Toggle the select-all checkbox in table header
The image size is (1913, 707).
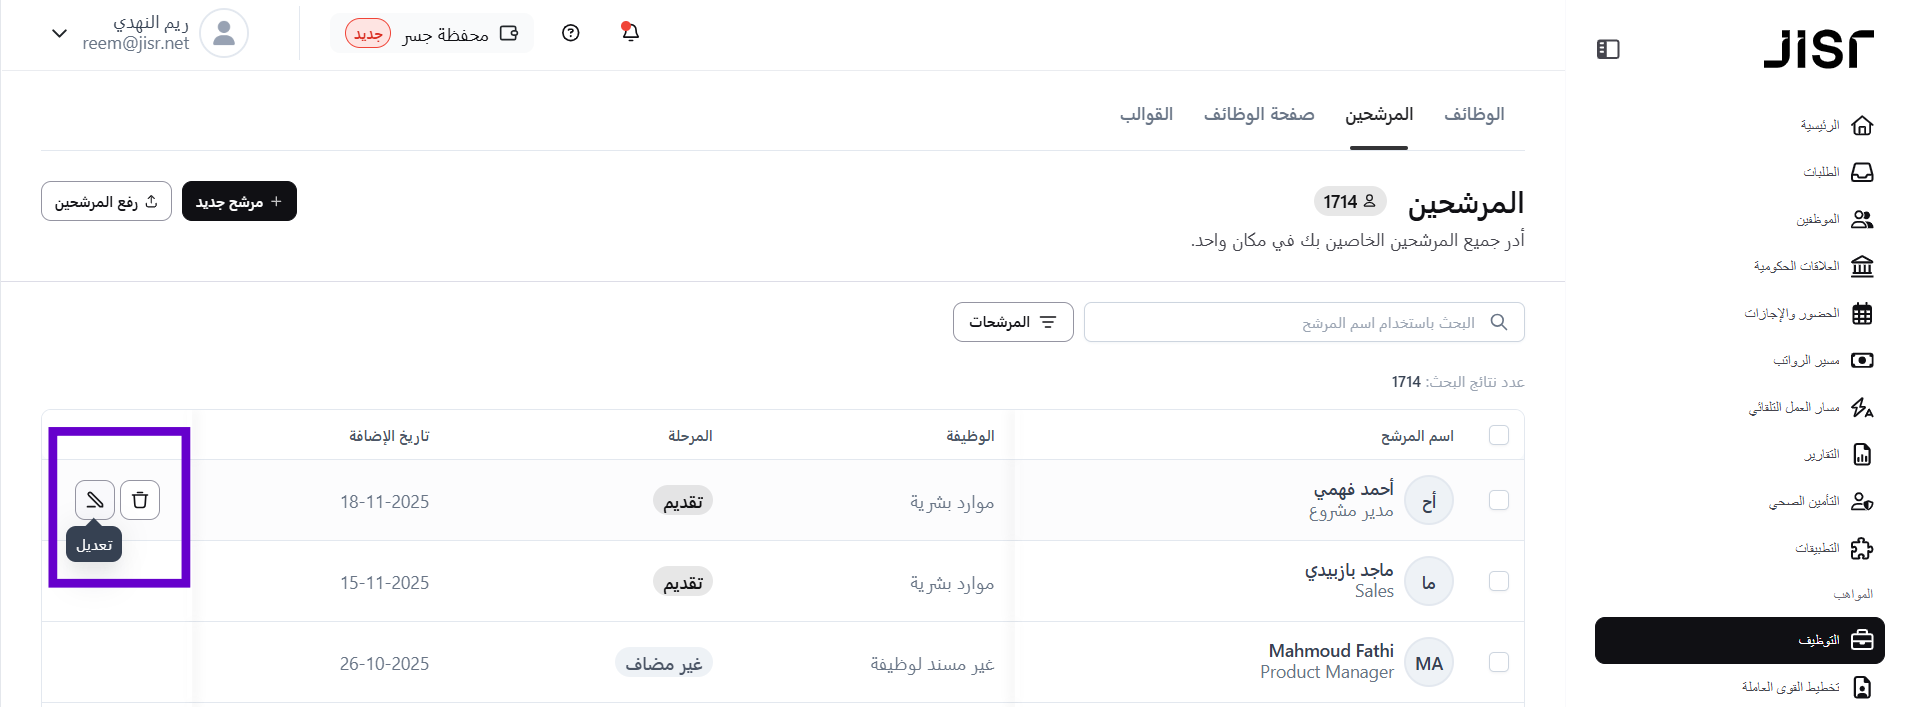[1499, 435]
